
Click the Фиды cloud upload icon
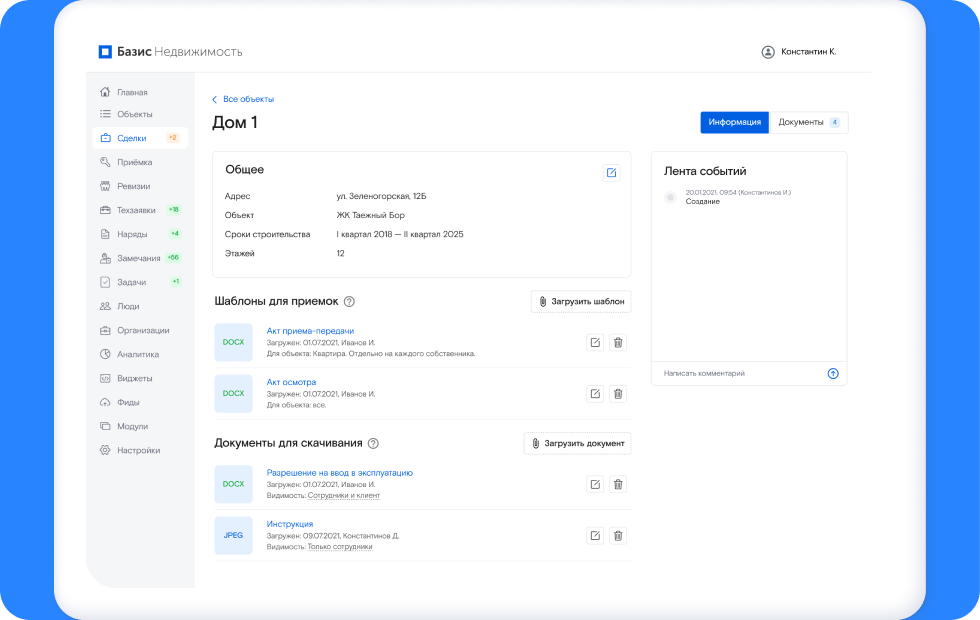105,402
